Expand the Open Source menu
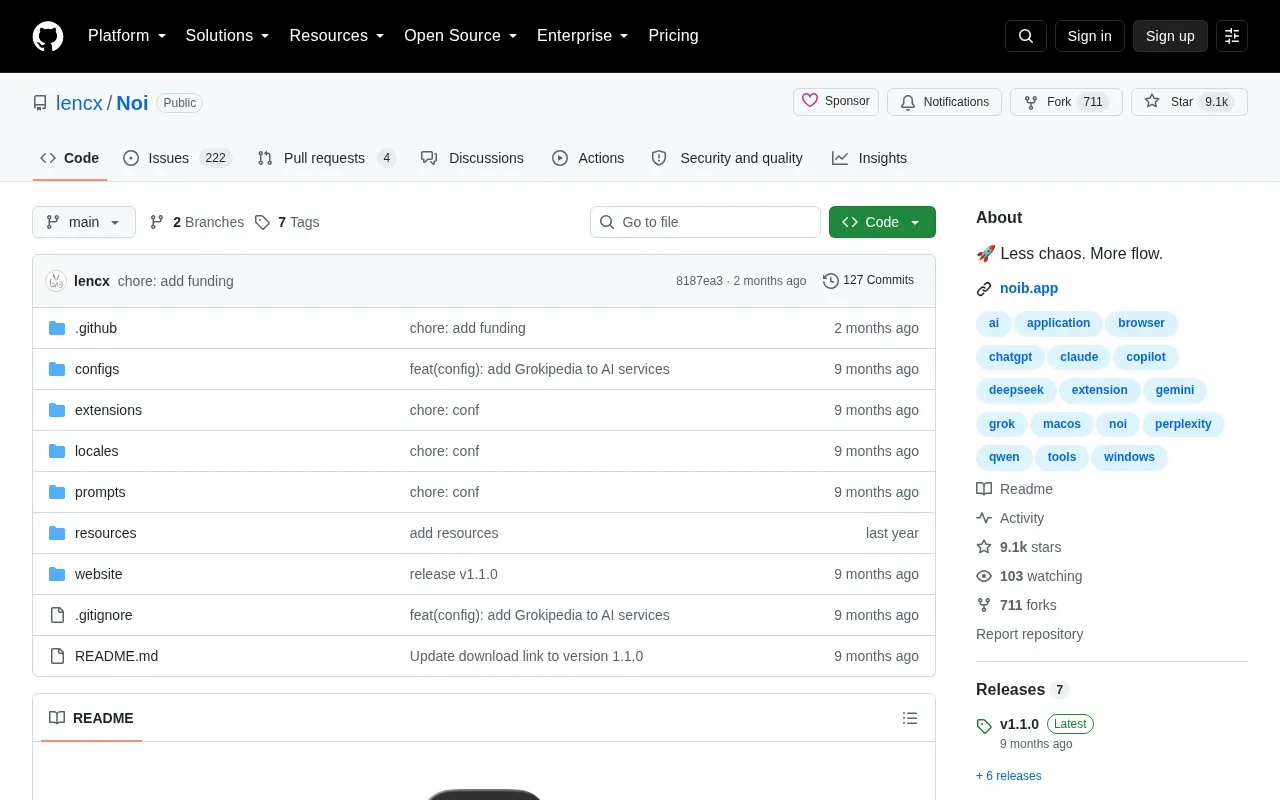The height and width of the screenshot is (800, 1280). [x=460, y=36]
